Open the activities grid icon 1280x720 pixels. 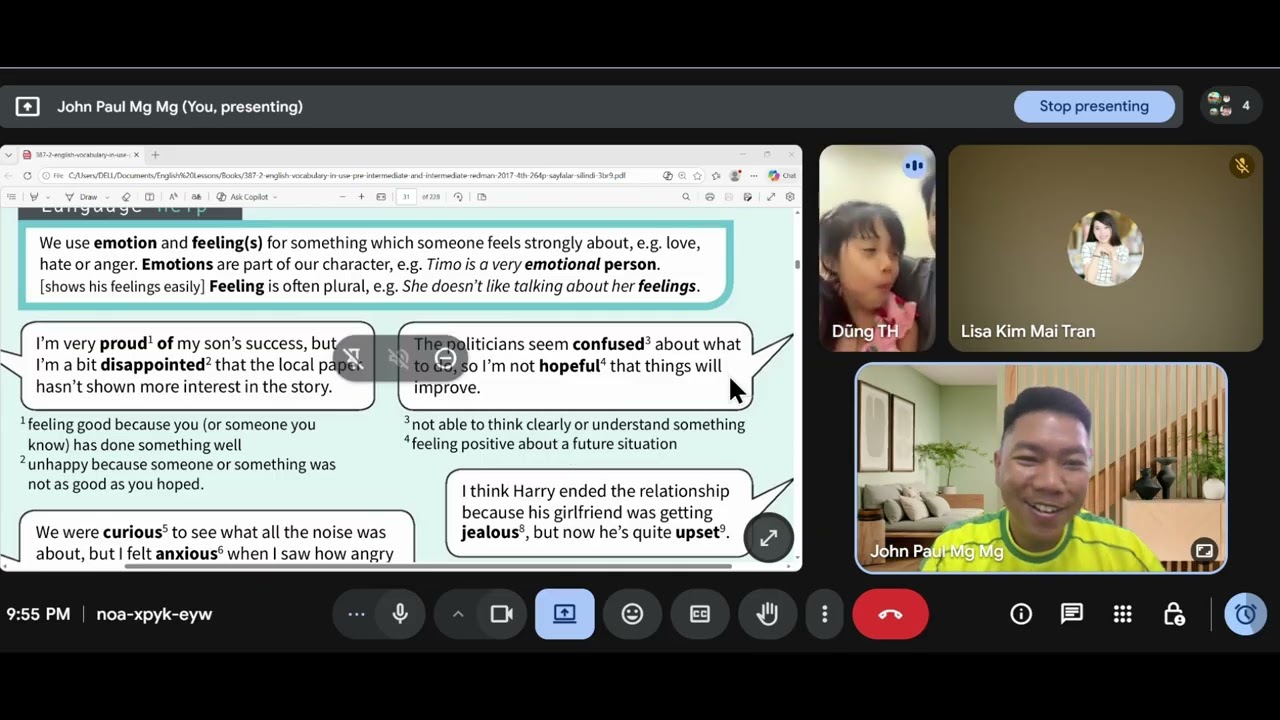tap(1123, 614)
